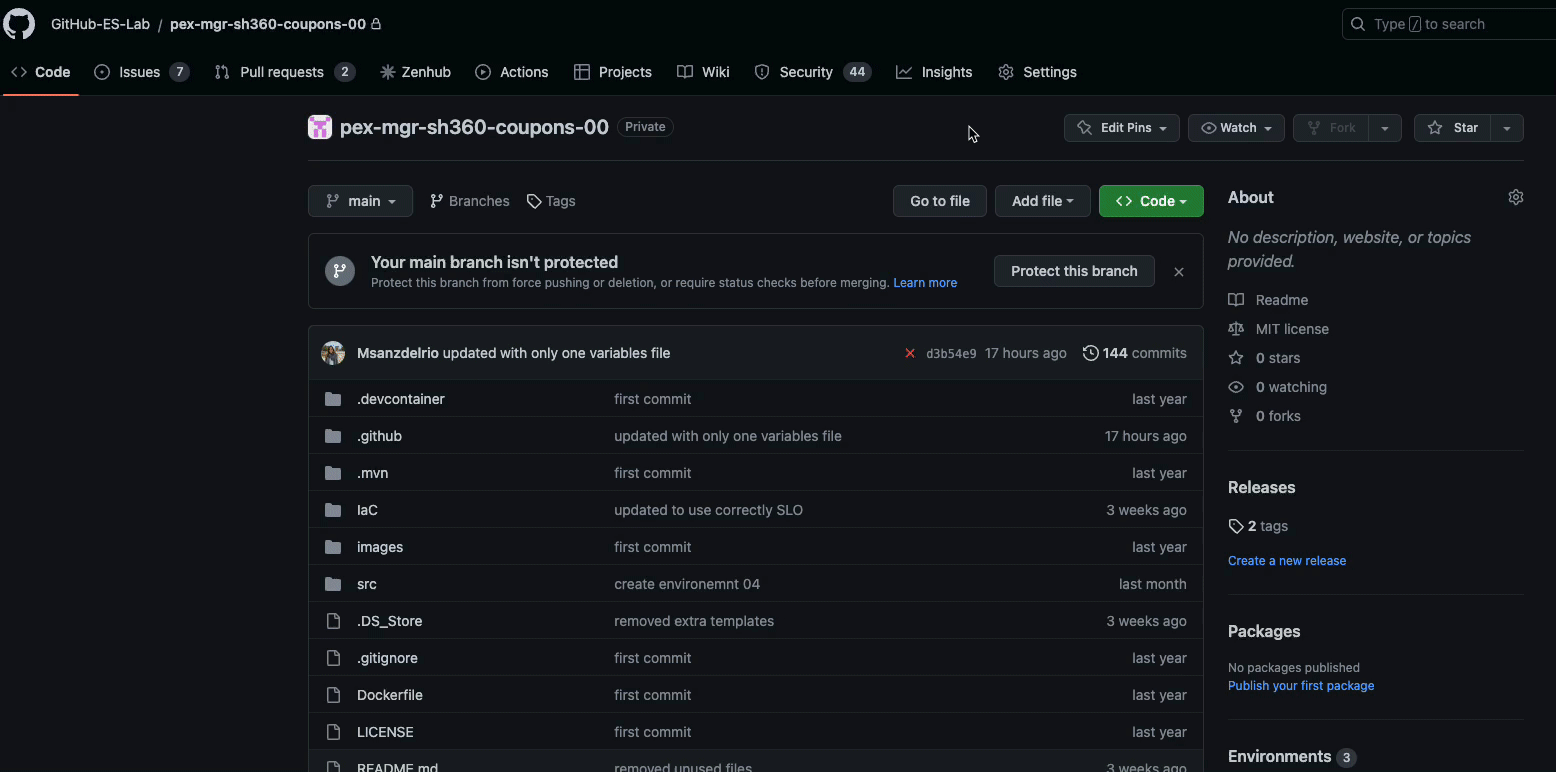The height and width of the screenshot is (772, 1556).
Task: View Branches list
Action: (469, 201)
